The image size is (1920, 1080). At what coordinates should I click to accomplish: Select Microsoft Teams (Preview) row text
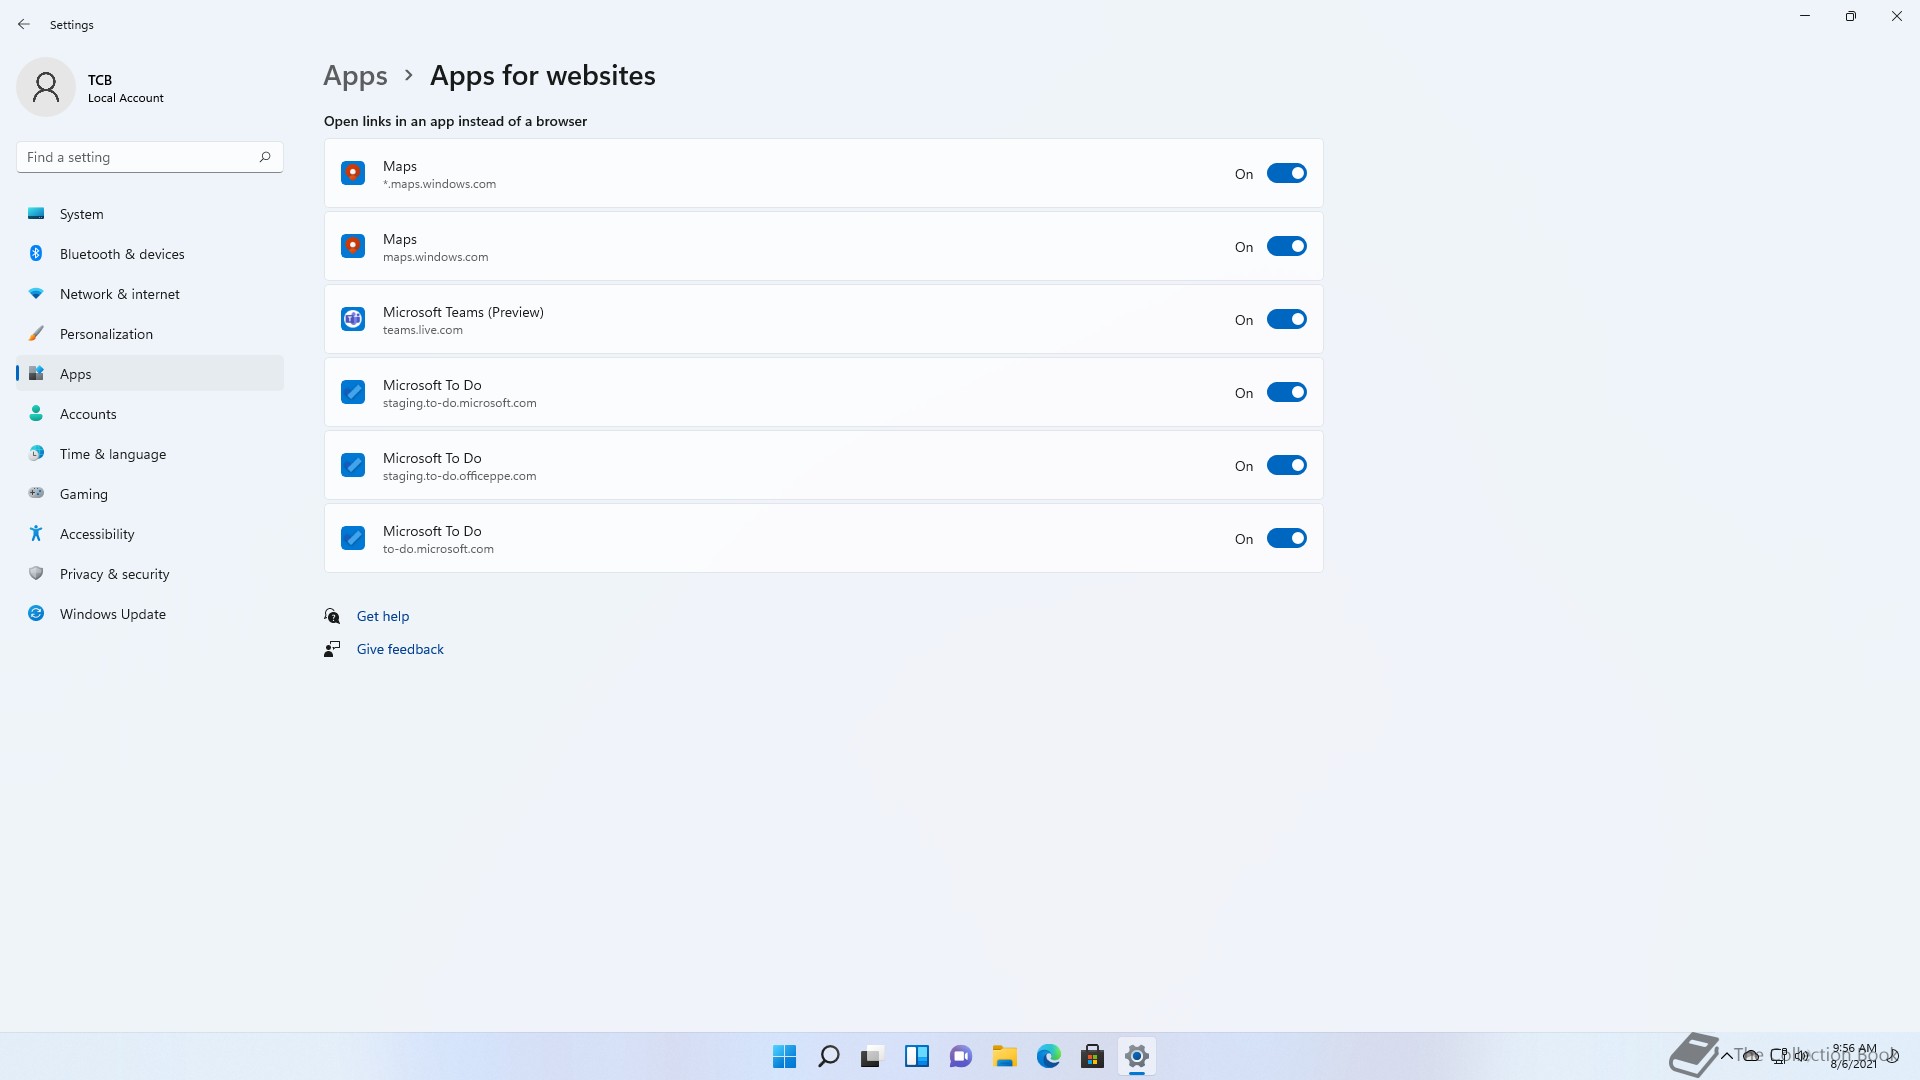tap(463, 312)
